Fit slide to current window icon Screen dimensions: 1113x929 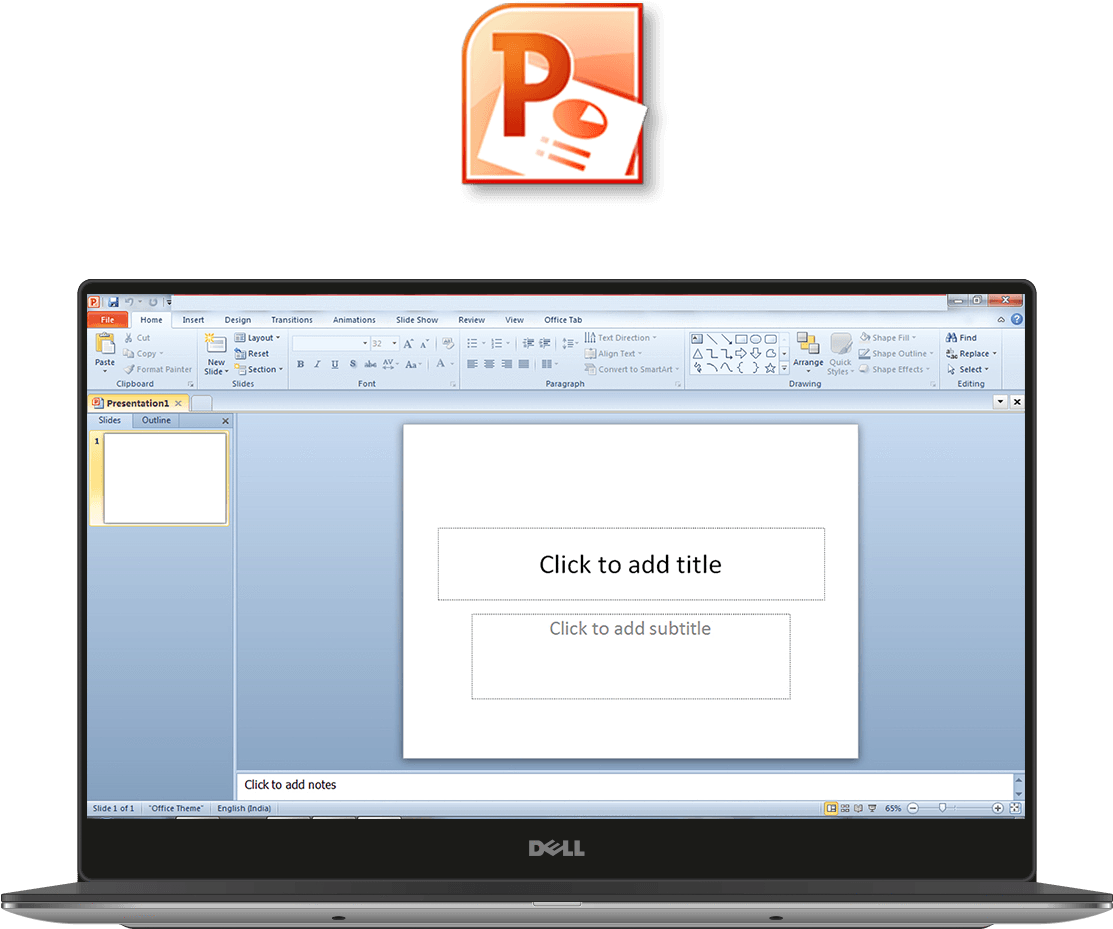pos(1016,808)
